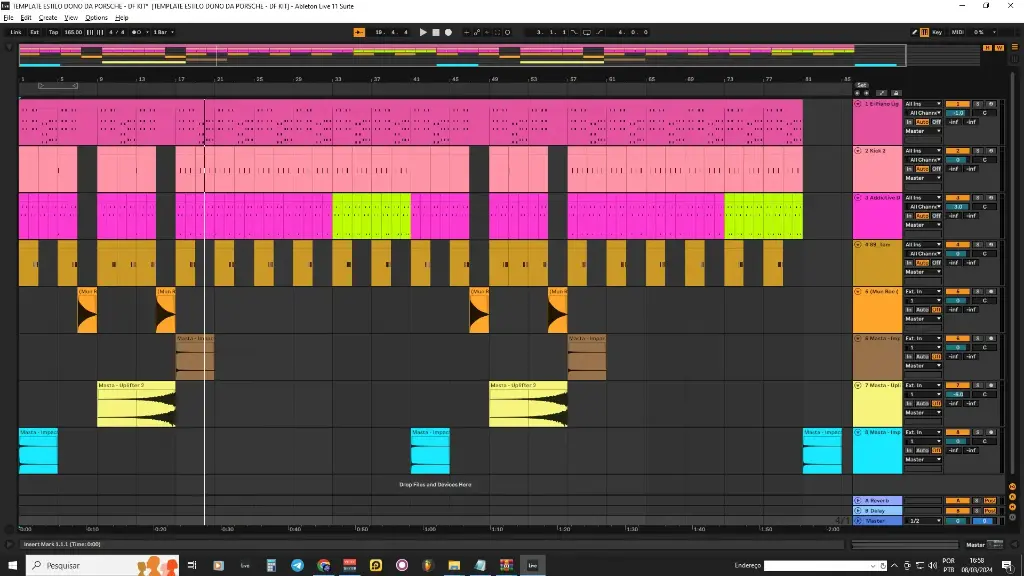This screenshot has height=576, width=1024.
Task: Click the Link button
Action: (16, 32)
